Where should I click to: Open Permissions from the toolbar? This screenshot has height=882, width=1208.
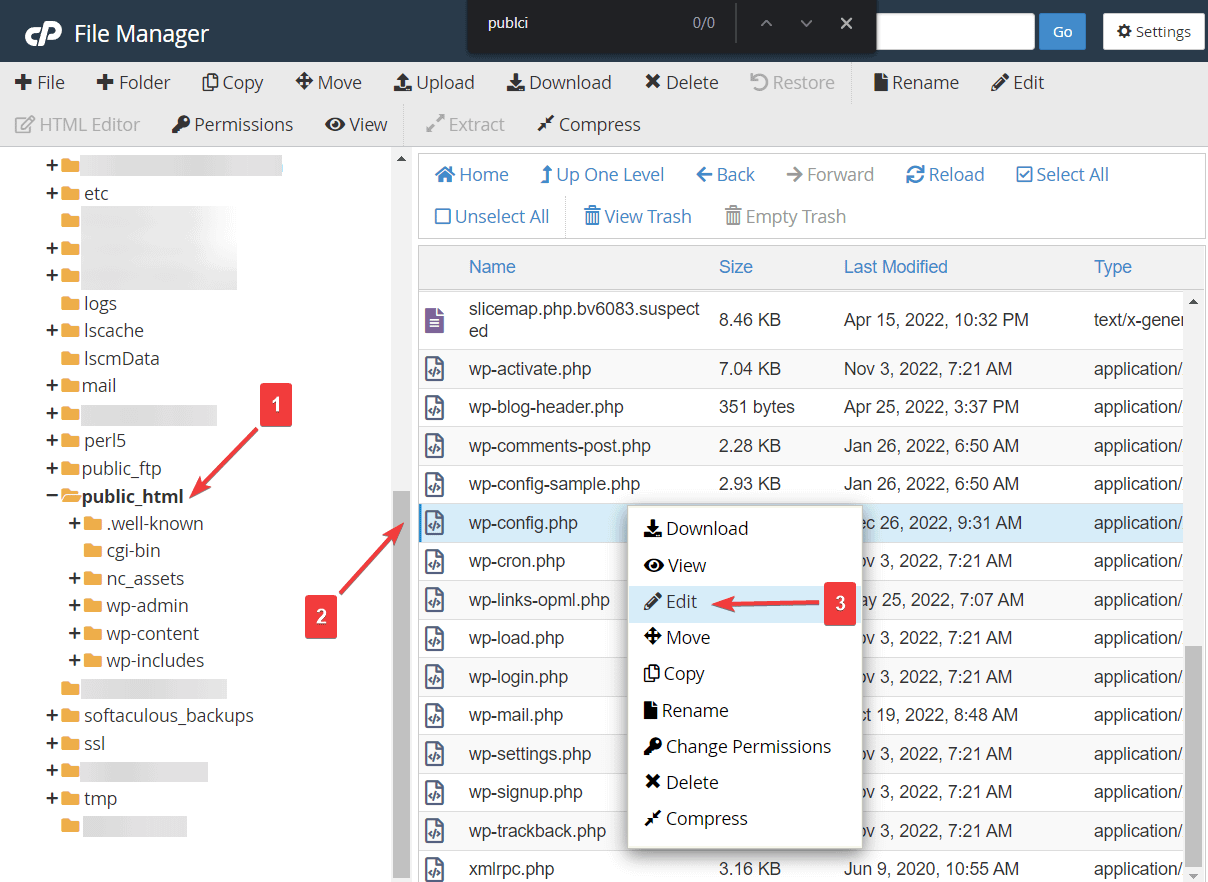[x=232, y=125]
